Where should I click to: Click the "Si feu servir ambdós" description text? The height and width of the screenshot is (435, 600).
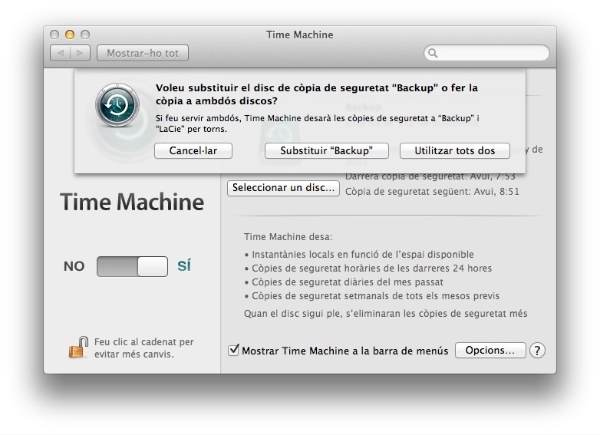318,124
